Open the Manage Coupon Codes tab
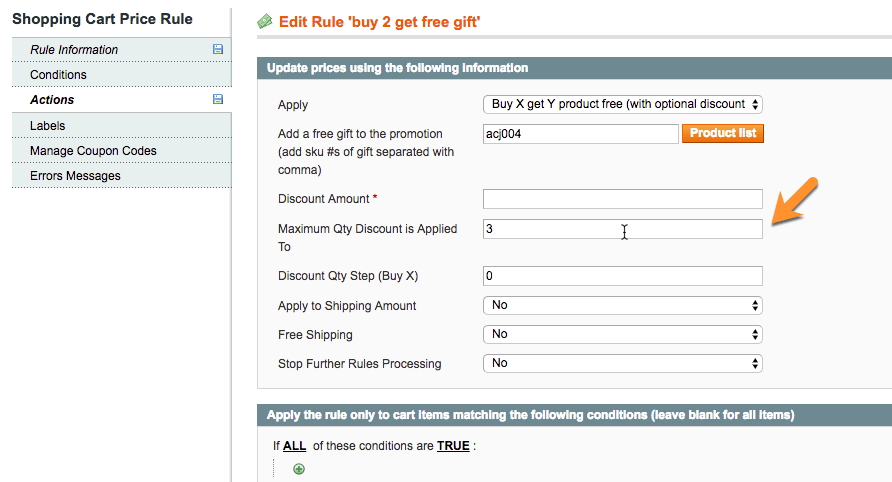Screen dimensions: 892x482 click(x=93, y=151)
